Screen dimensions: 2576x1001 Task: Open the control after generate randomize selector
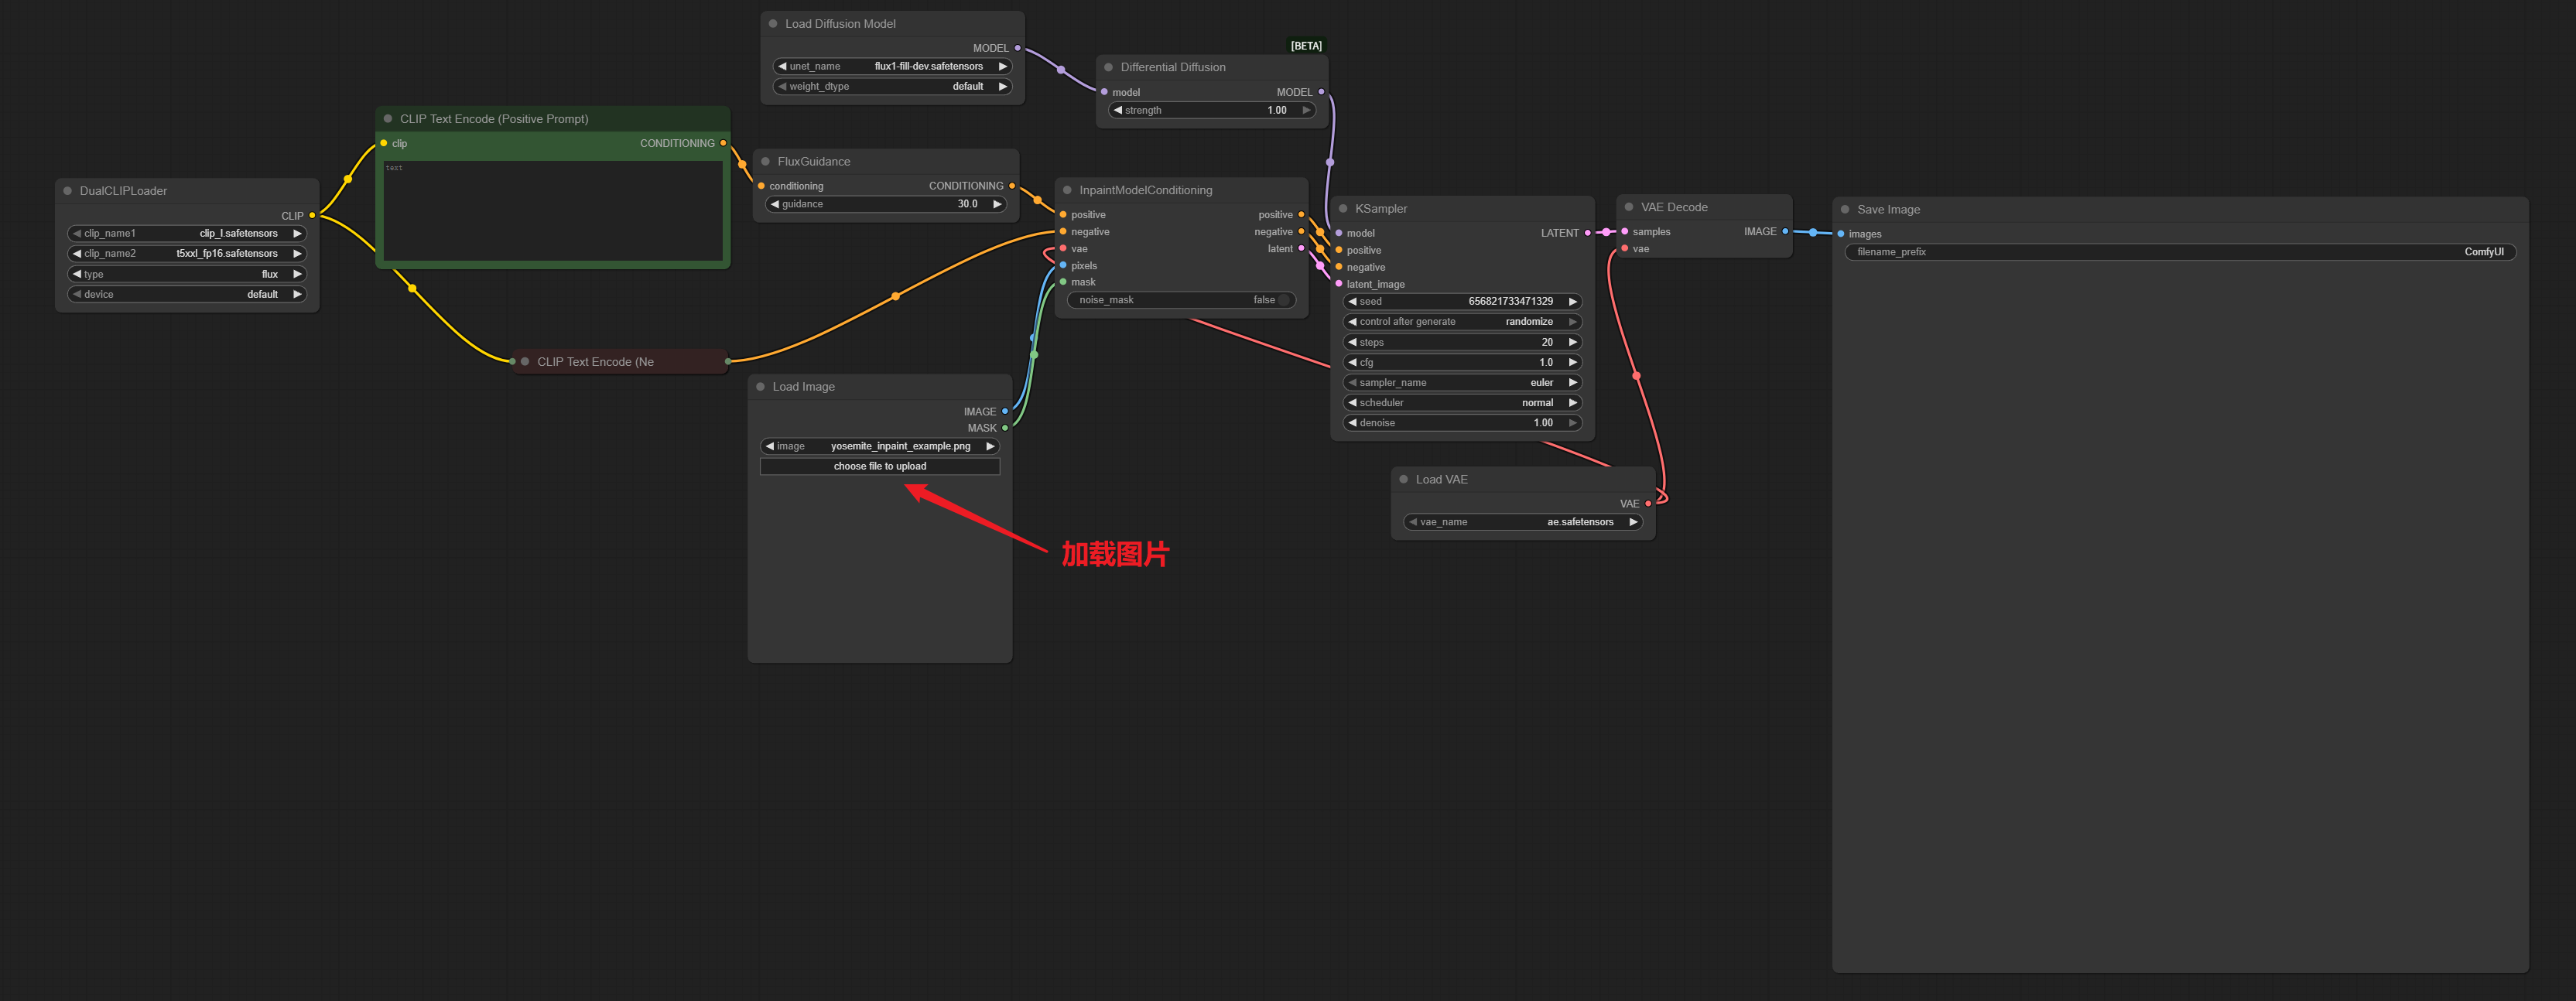(x=1460, y=322)
